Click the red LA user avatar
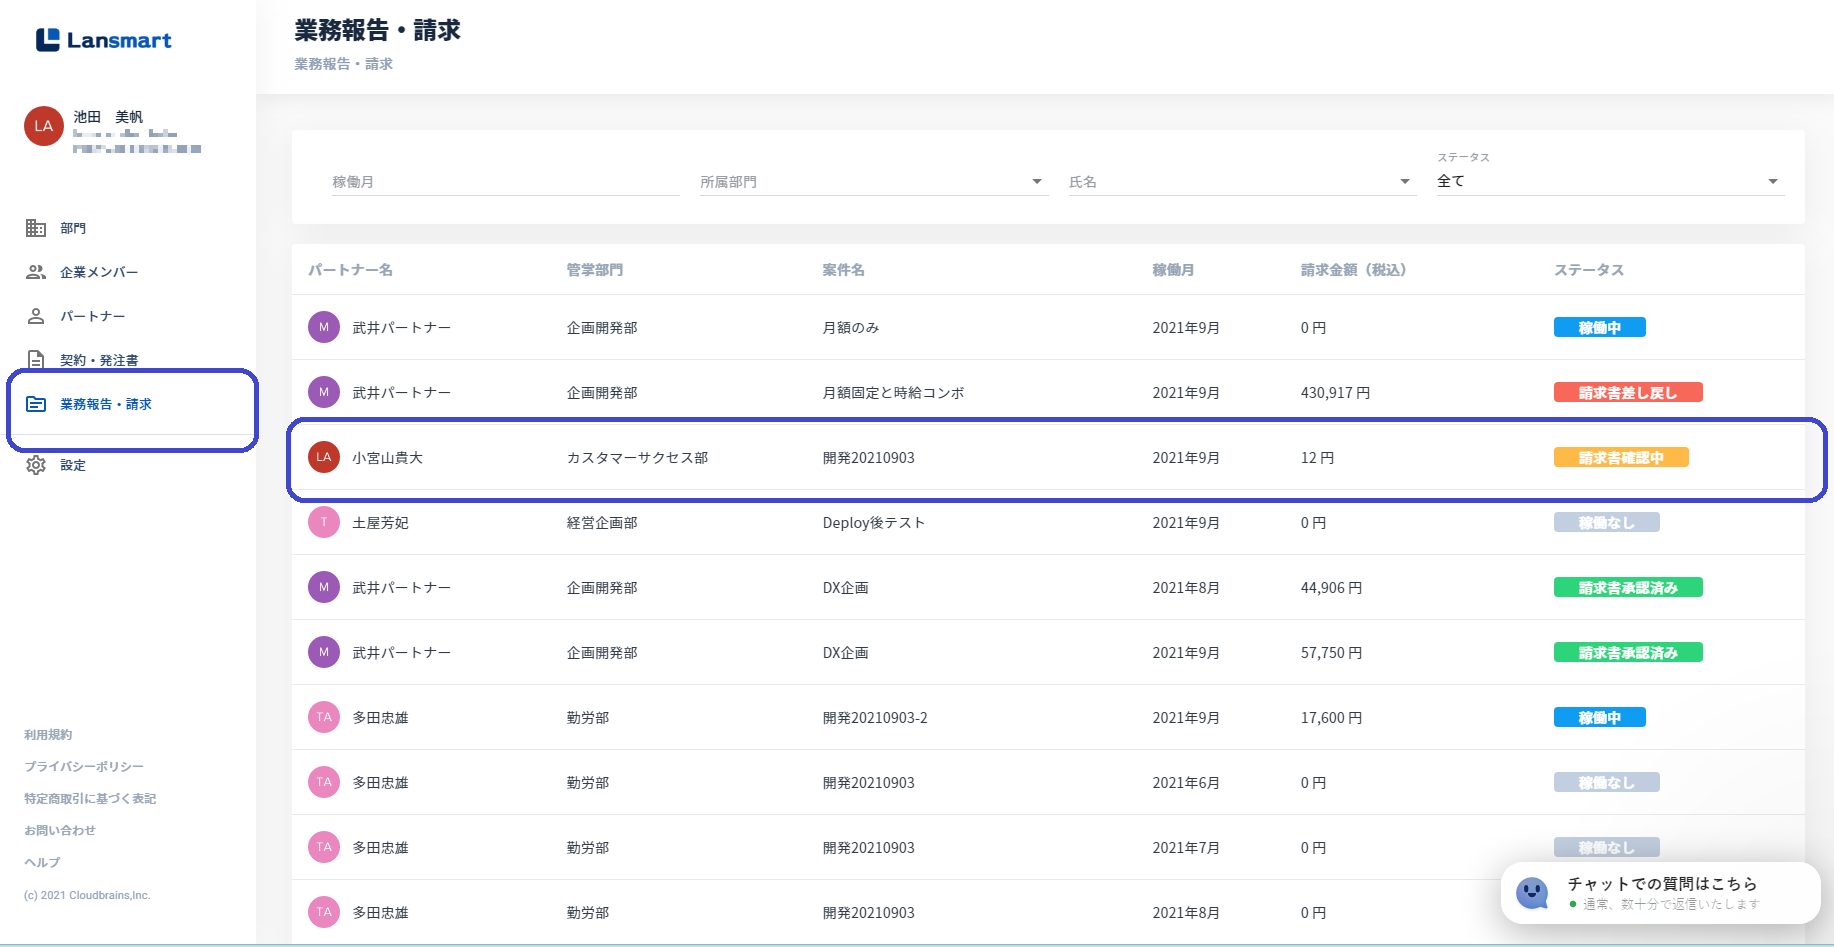 tap(44, 126)
